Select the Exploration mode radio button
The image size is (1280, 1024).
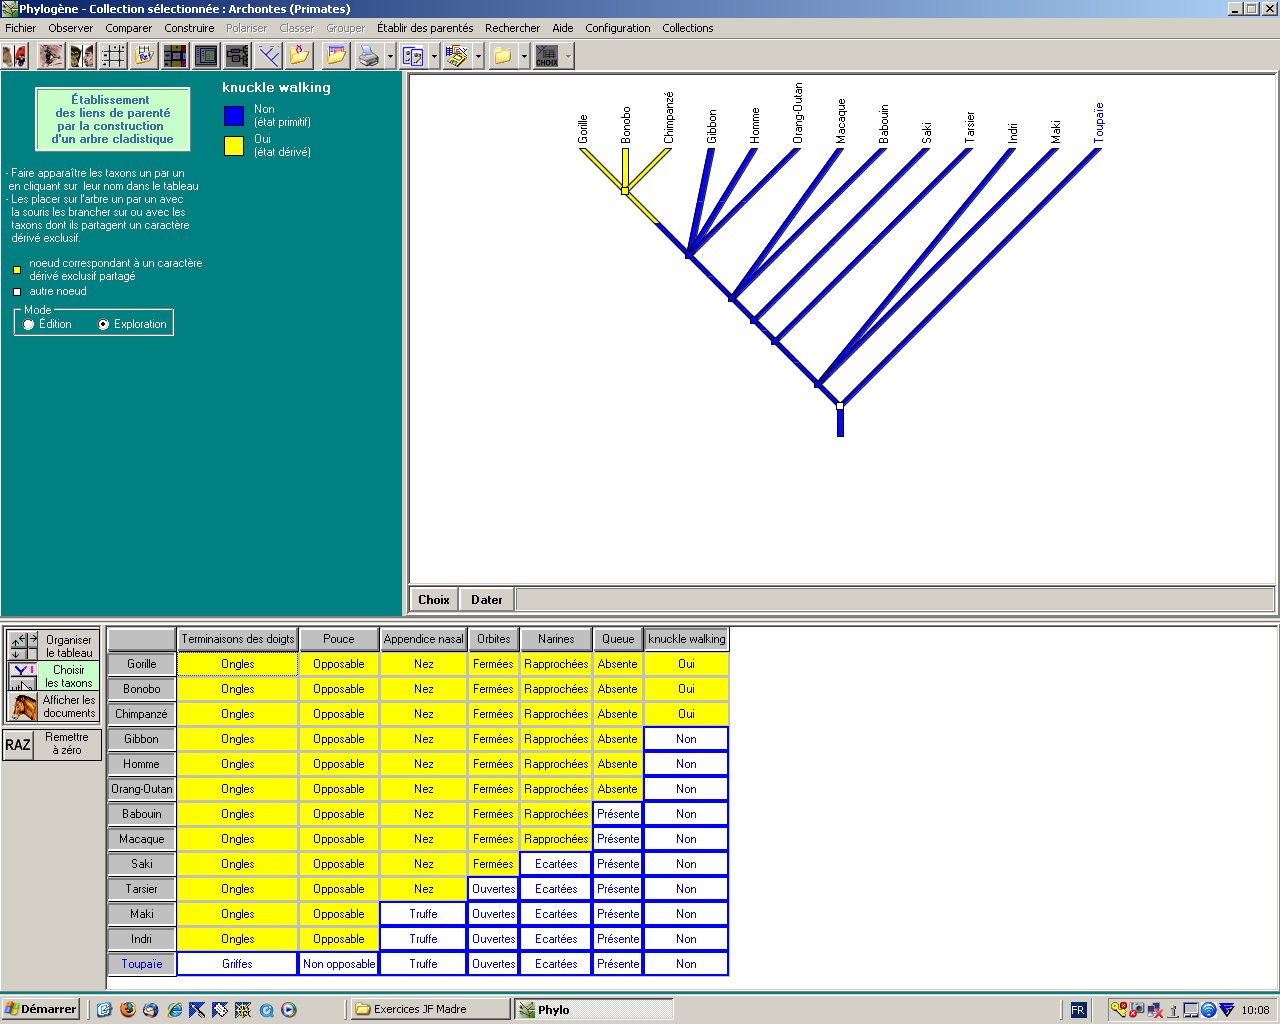tap(103, 325)
